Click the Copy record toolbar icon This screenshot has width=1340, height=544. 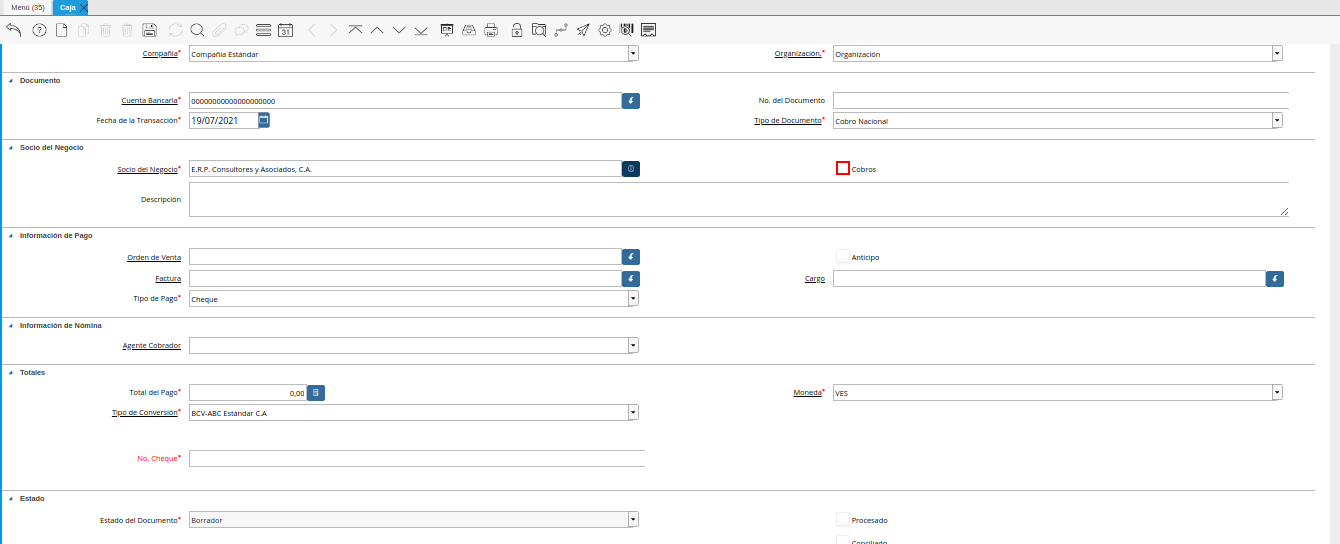click(83, 30)
